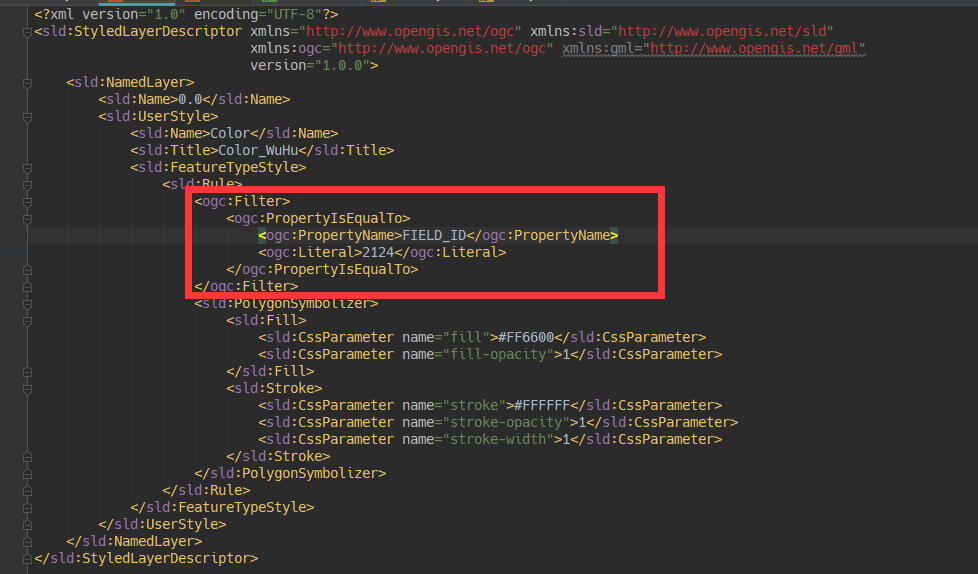Image resolution: width=978 pixels, height=574 pixels.
Task: Click the sld:FeatureTypeStyle opening tag text
Action: pyautogui.click(x=218, y=167)
